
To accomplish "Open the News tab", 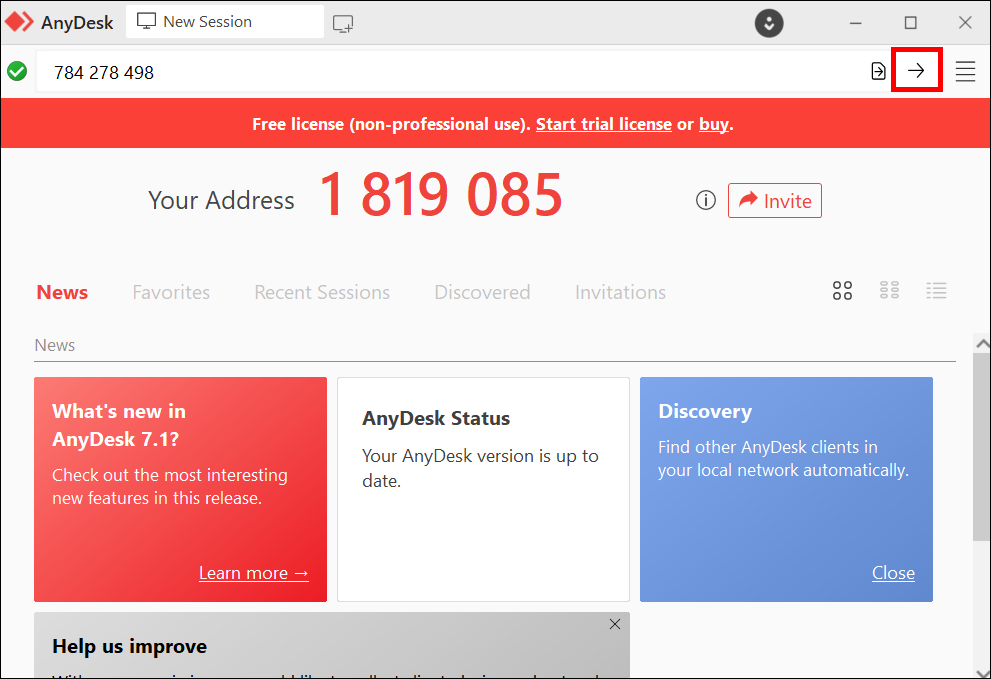I will tap(62, 292).
